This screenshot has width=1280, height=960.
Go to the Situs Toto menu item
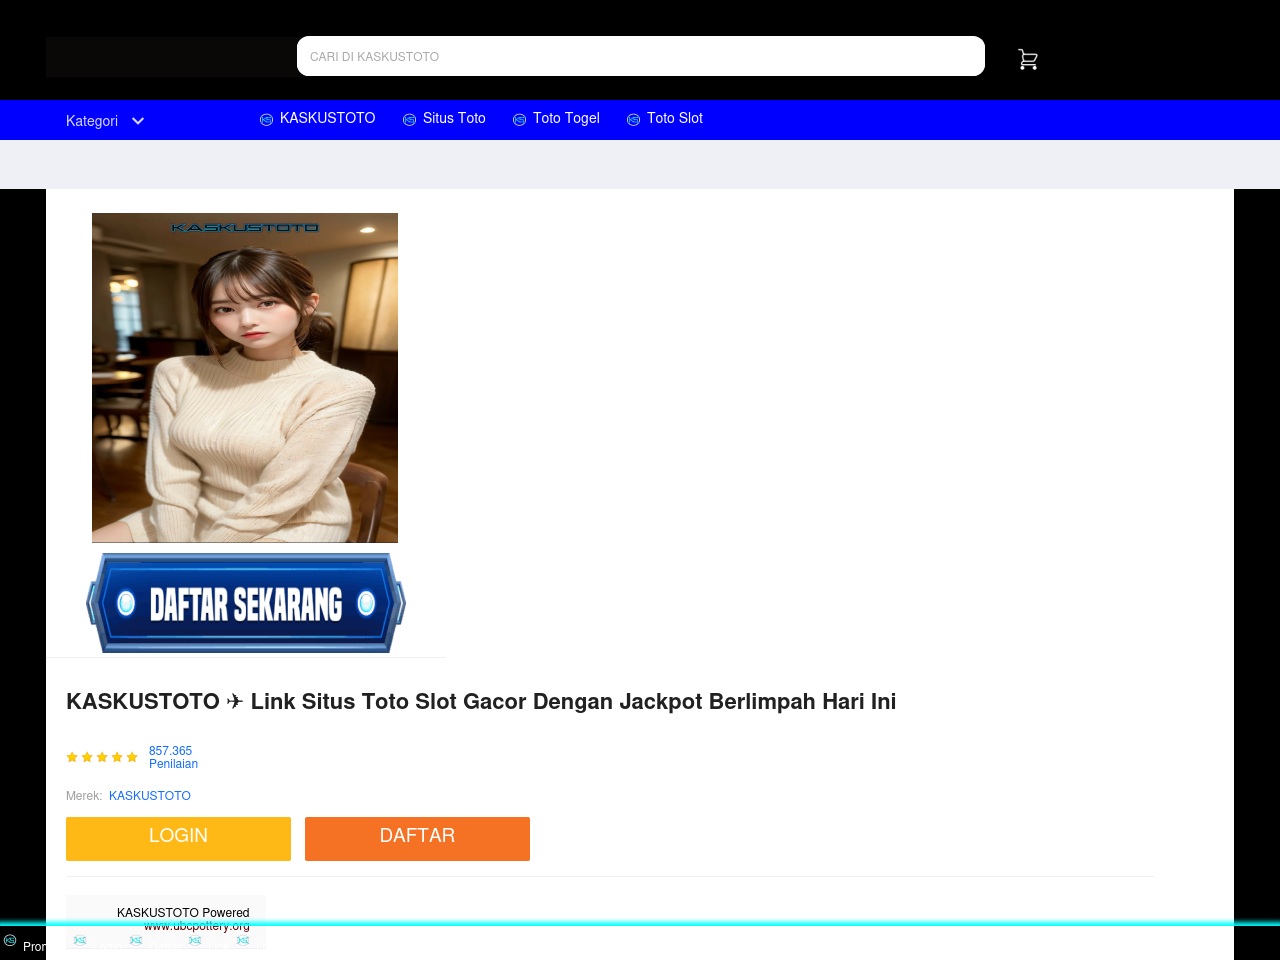tap(444, 118)
